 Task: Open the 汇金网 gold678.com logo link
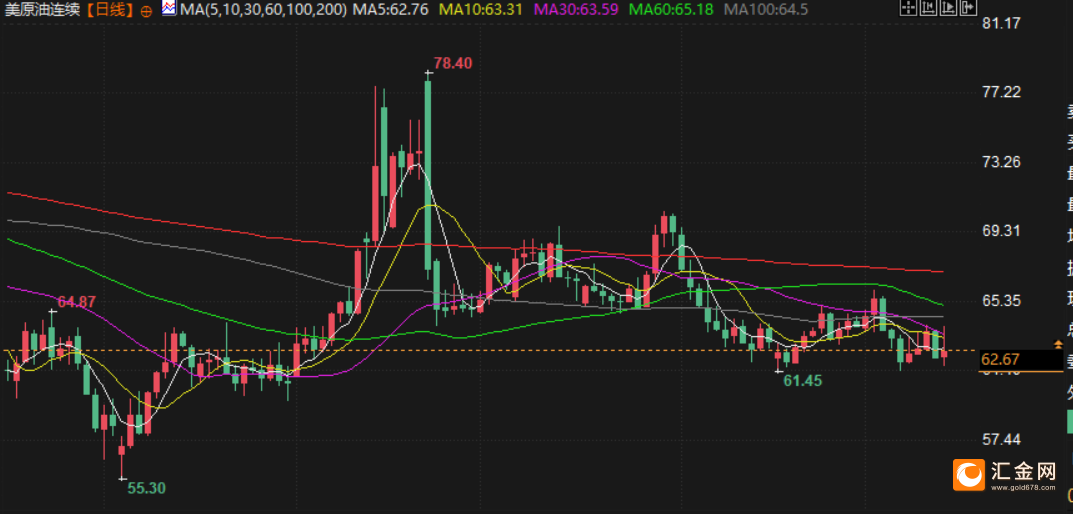coord(1005,475)
